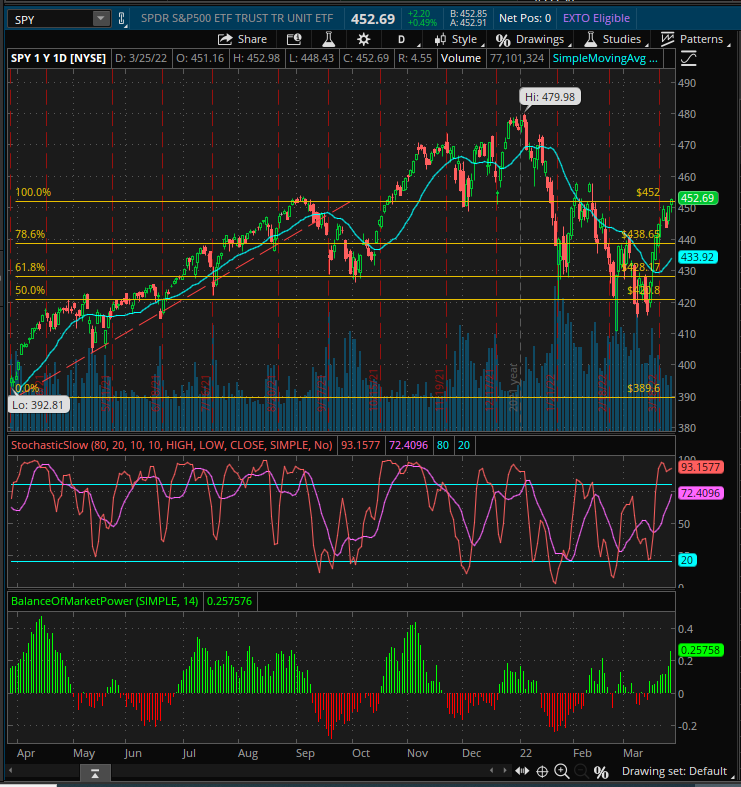Open the Style menu
741x787 pixels.
[x=455, y=39]
